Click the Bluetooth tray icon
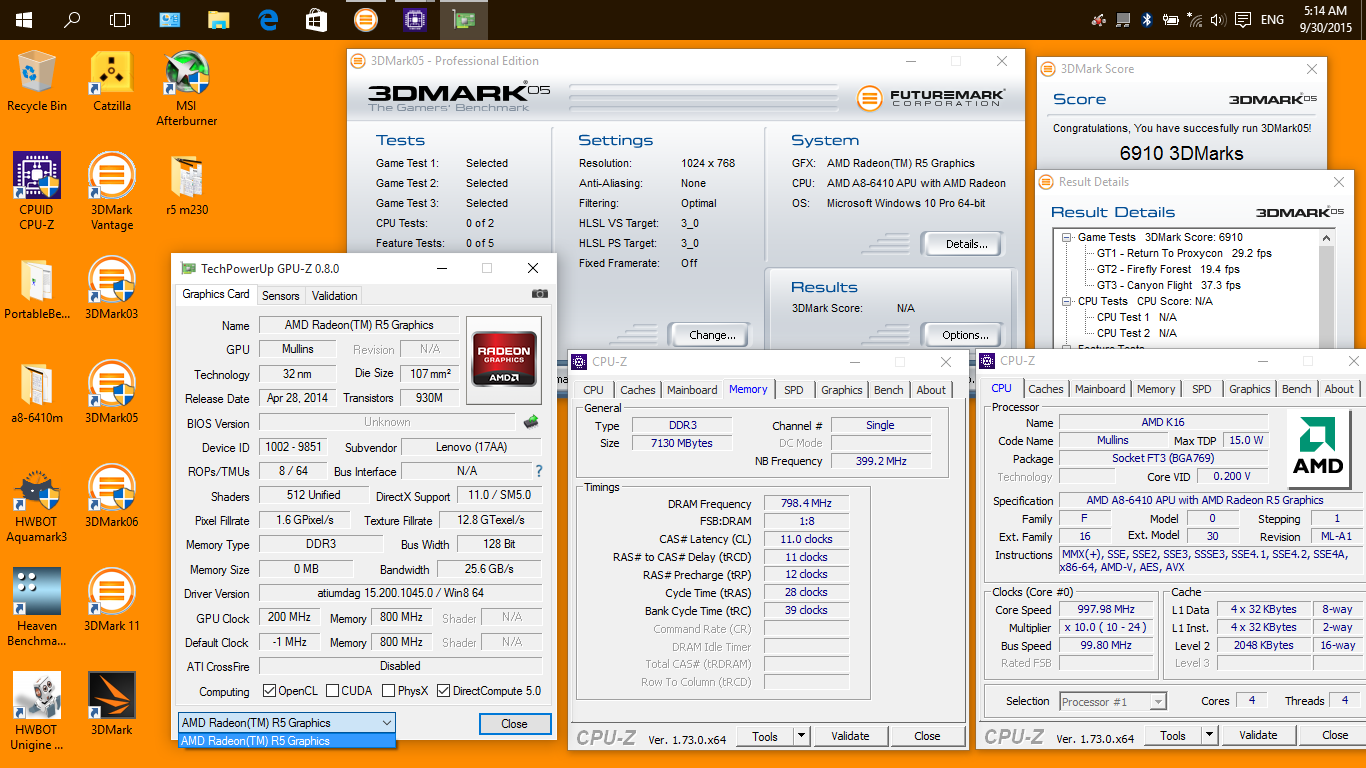Viewport: 1366px width, 768px height. pos(1148,19)
